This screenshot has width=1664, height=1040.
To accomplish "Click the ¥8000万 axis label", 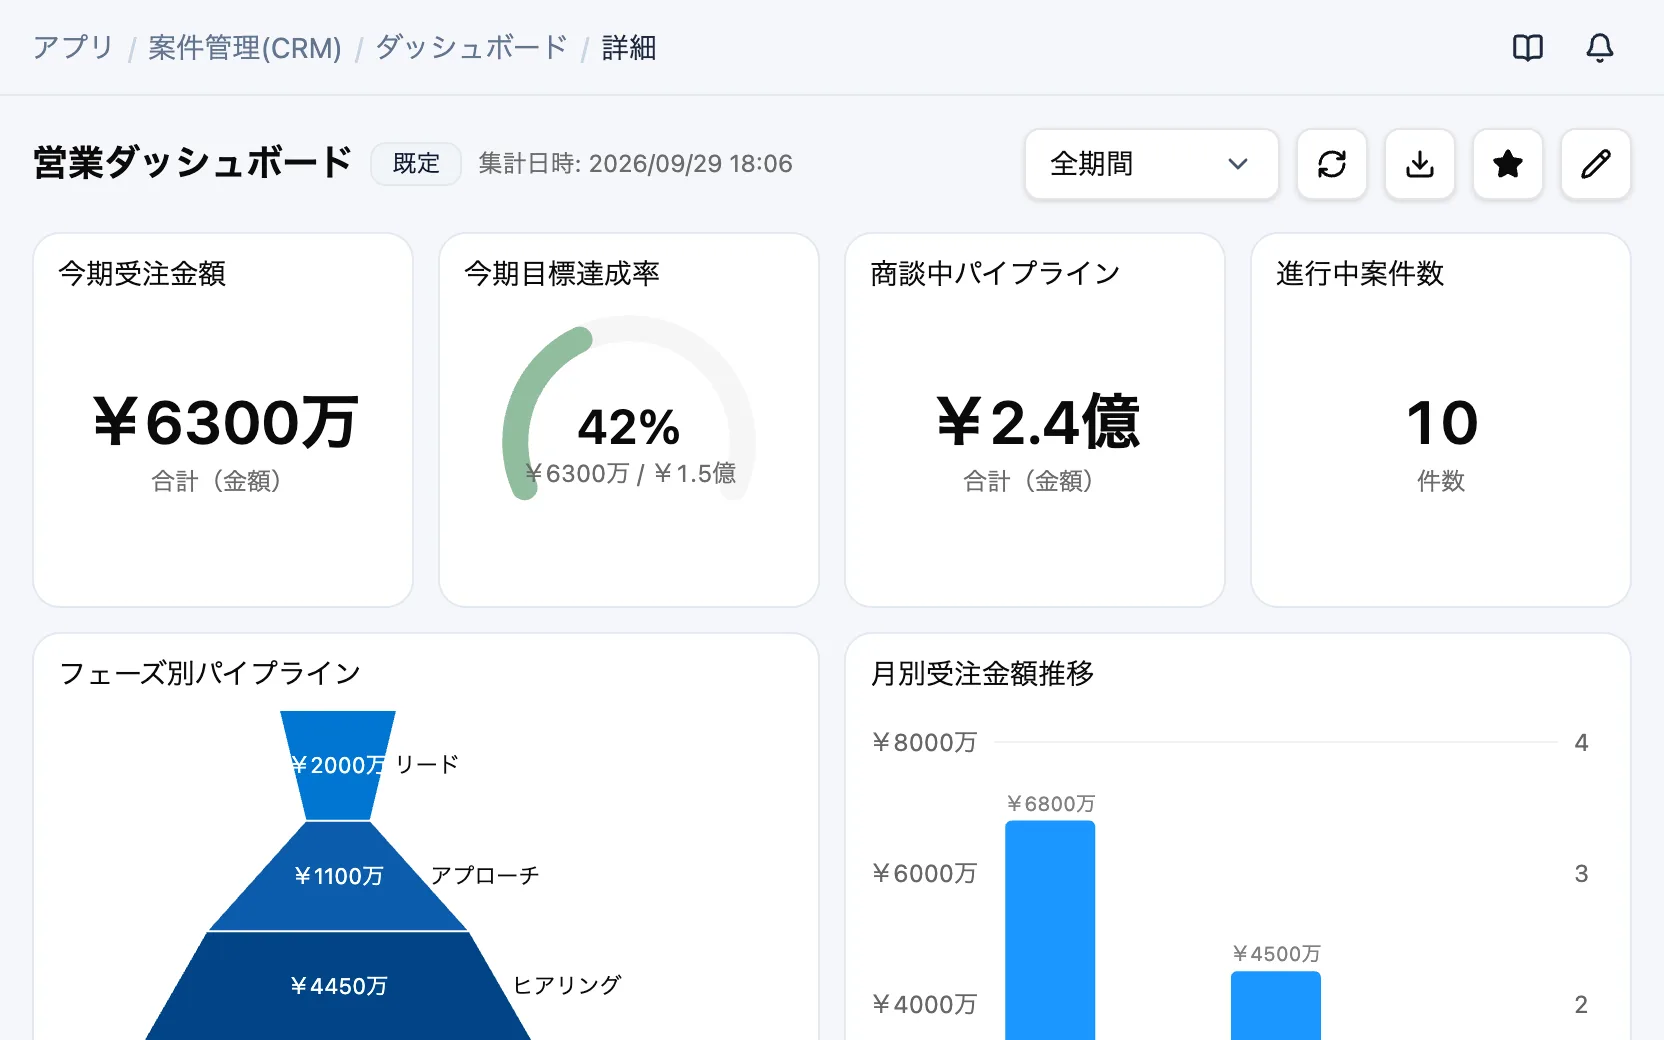I will pyautogui.click(x=924, y=742).
